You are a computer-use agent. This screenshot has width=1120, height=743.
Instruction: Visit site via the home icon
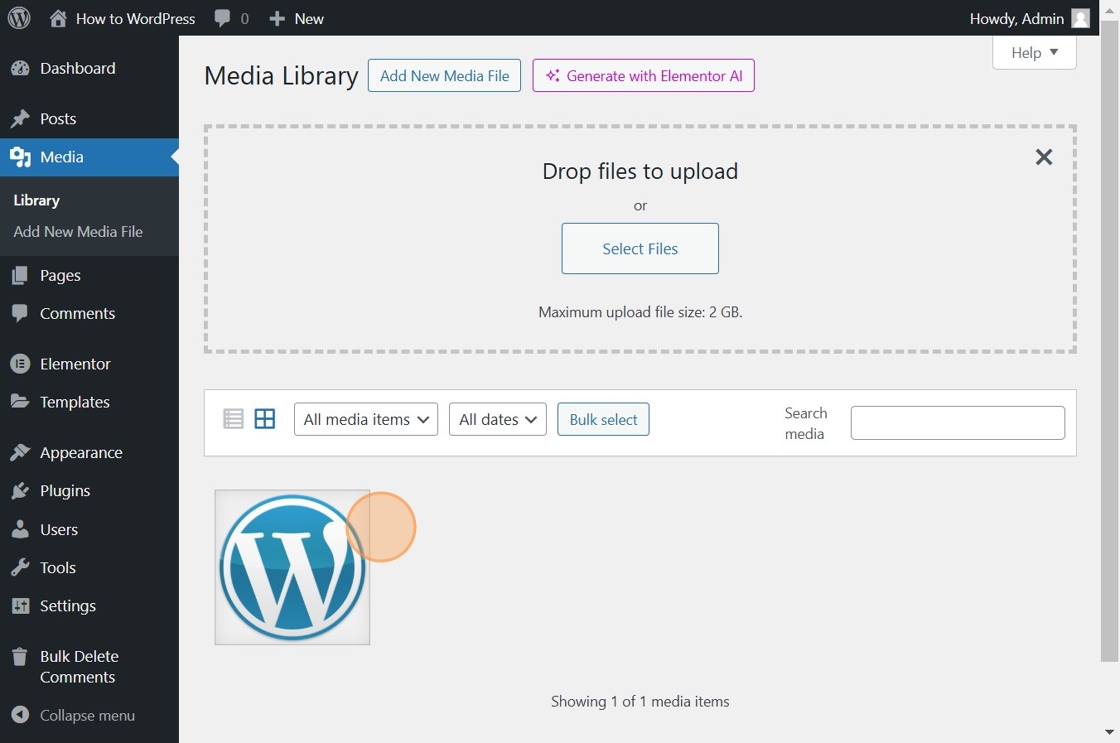pyautogui.click(x=58, y=18)
